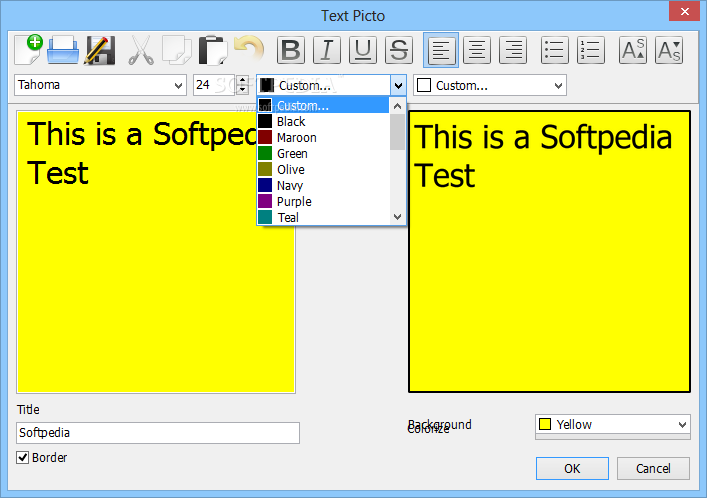Select Purple from color list

(323, 202)
